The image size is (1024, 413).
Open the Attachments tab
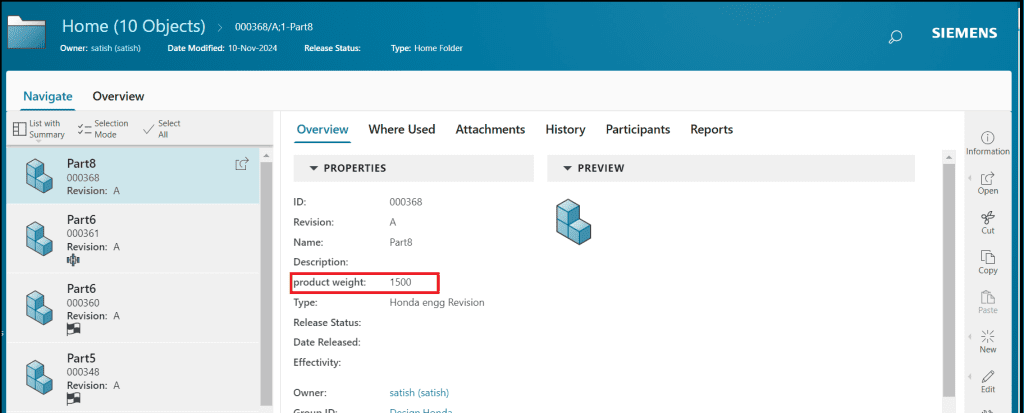pos(490,129)
